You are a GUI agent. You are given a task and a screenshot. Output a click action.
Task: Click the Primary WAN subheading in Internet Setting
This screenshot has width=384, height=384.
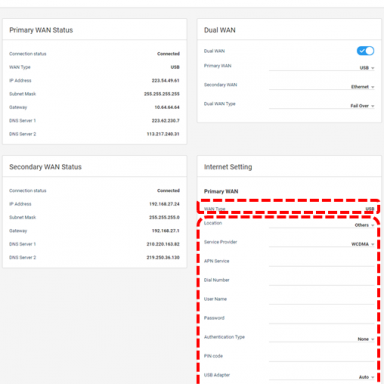[x=221, y=191]
